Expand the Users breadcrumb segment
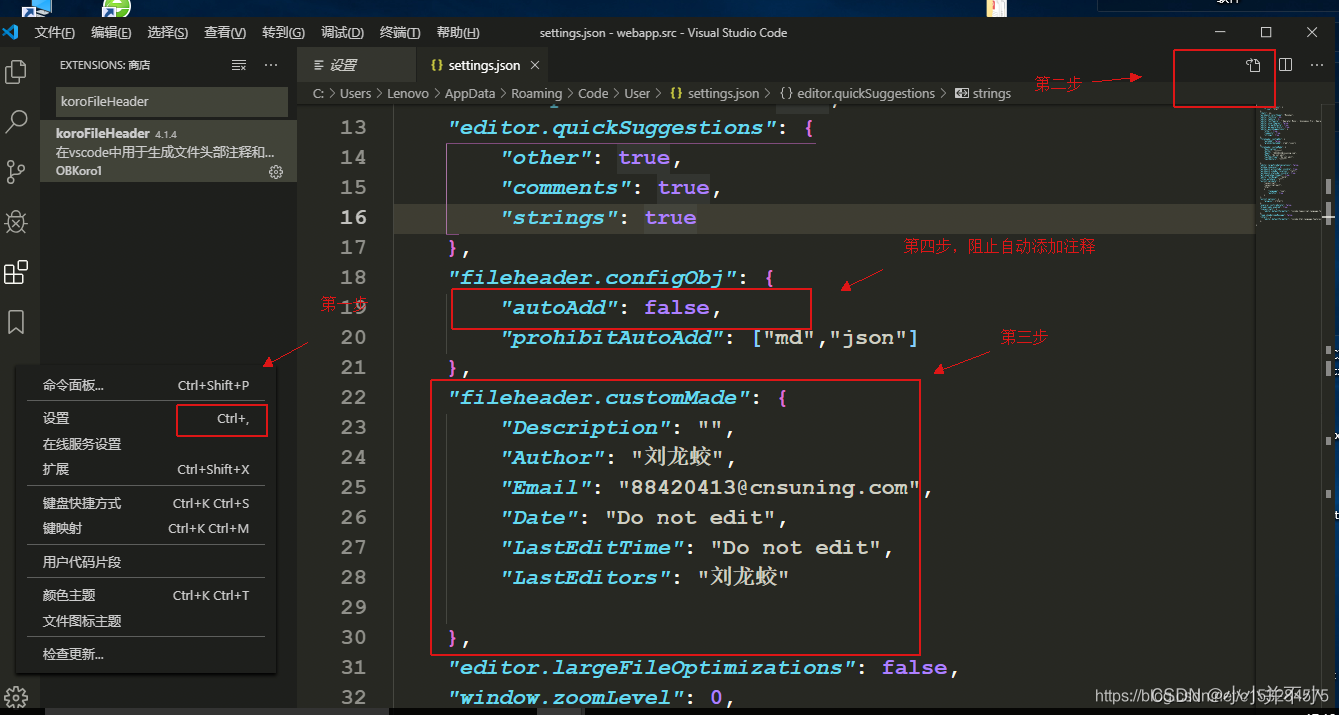 [355, 93]
